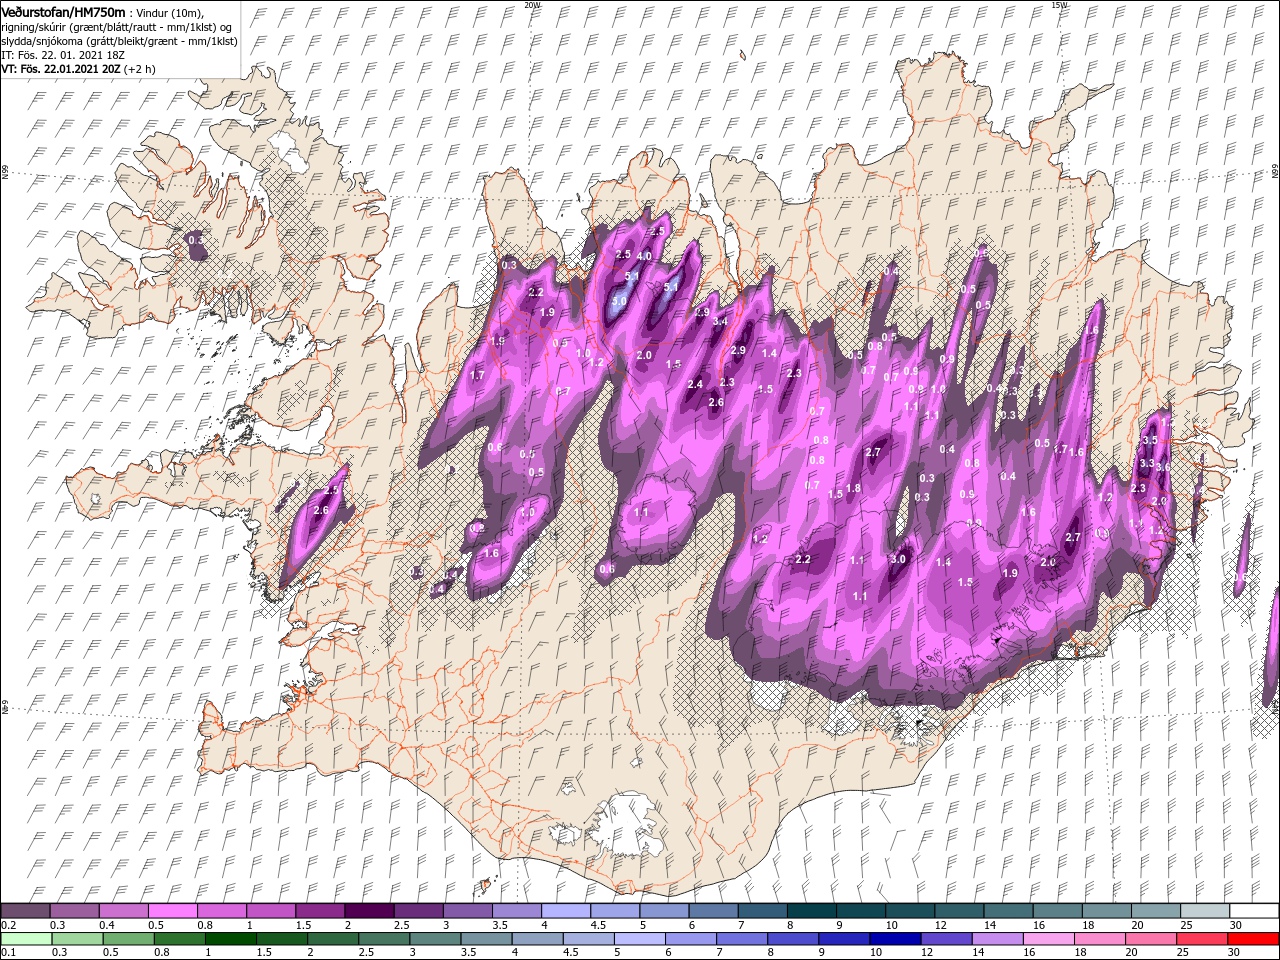Viewport: 1280px width, 960px height.
Task: Click the 0.2 label under the snow legend
Action: [x=8, y=925]
